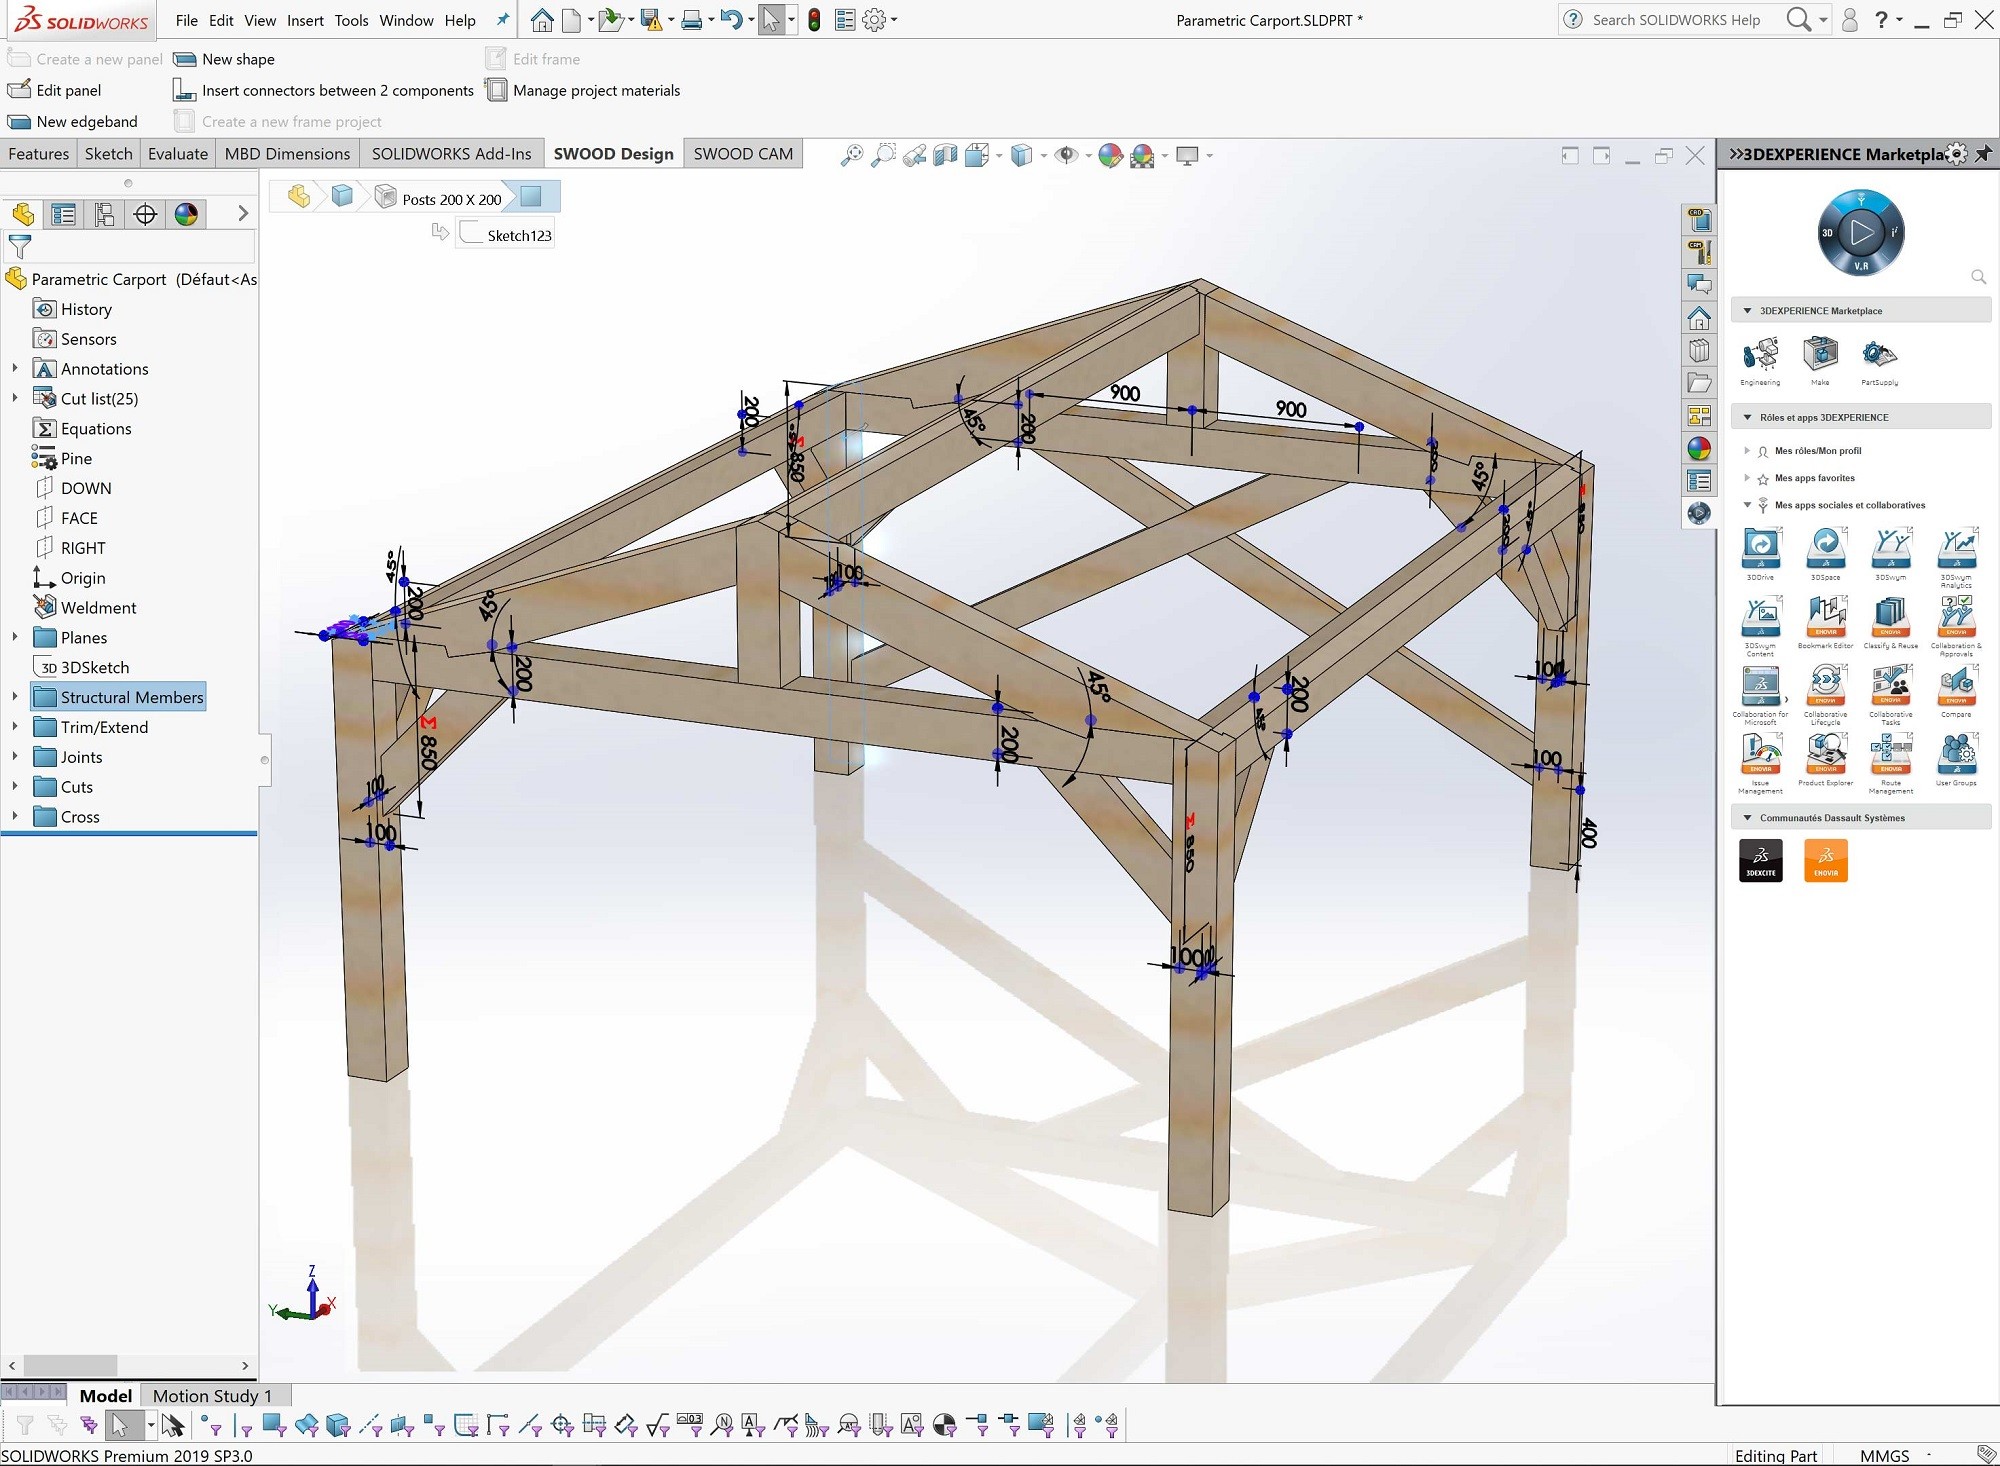Select the DimXpertManager crosshair tab icon

tap(145, 214)
